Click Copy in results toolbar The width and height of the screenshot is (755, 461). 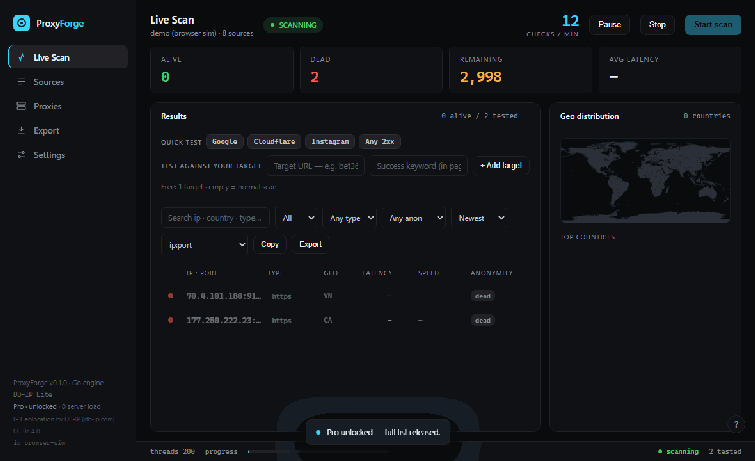tap(270, 244)
